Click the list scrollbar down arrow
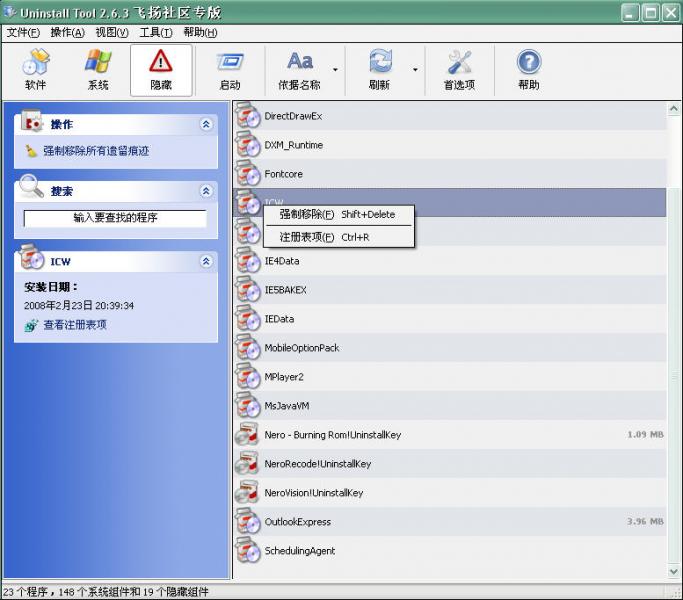 [673, 571]
